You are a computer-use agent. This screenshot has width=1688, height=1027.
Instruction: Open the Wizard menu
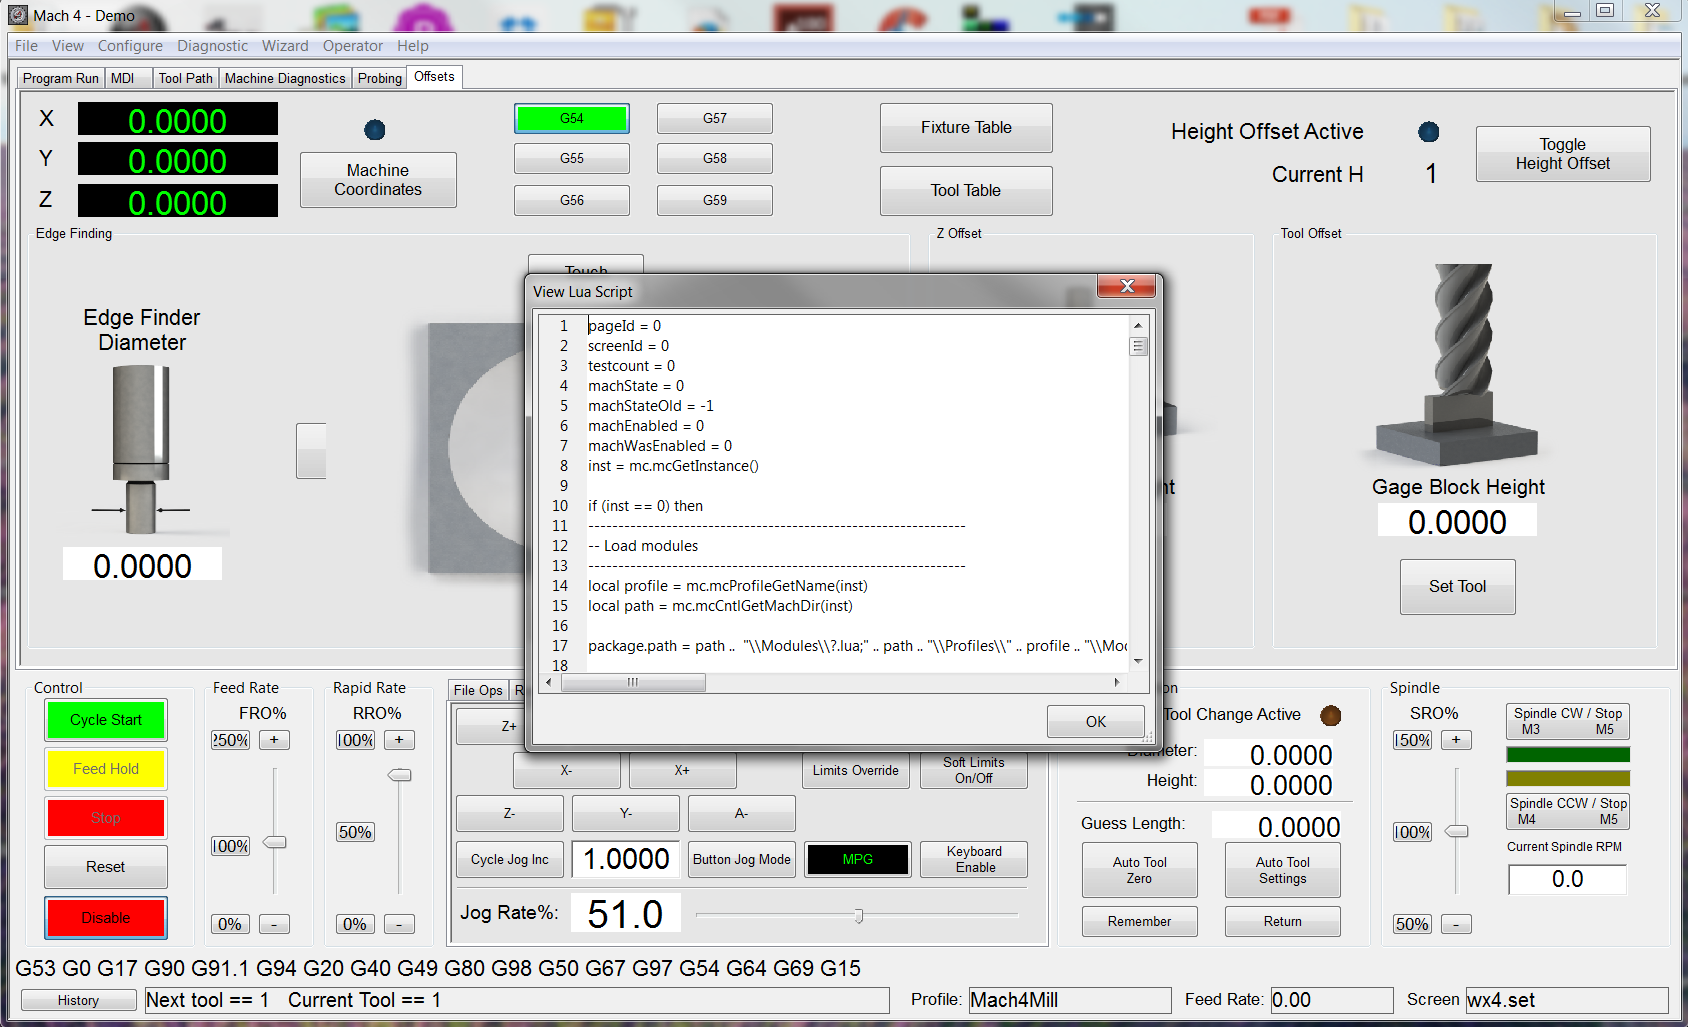click(x=285, y=45)
